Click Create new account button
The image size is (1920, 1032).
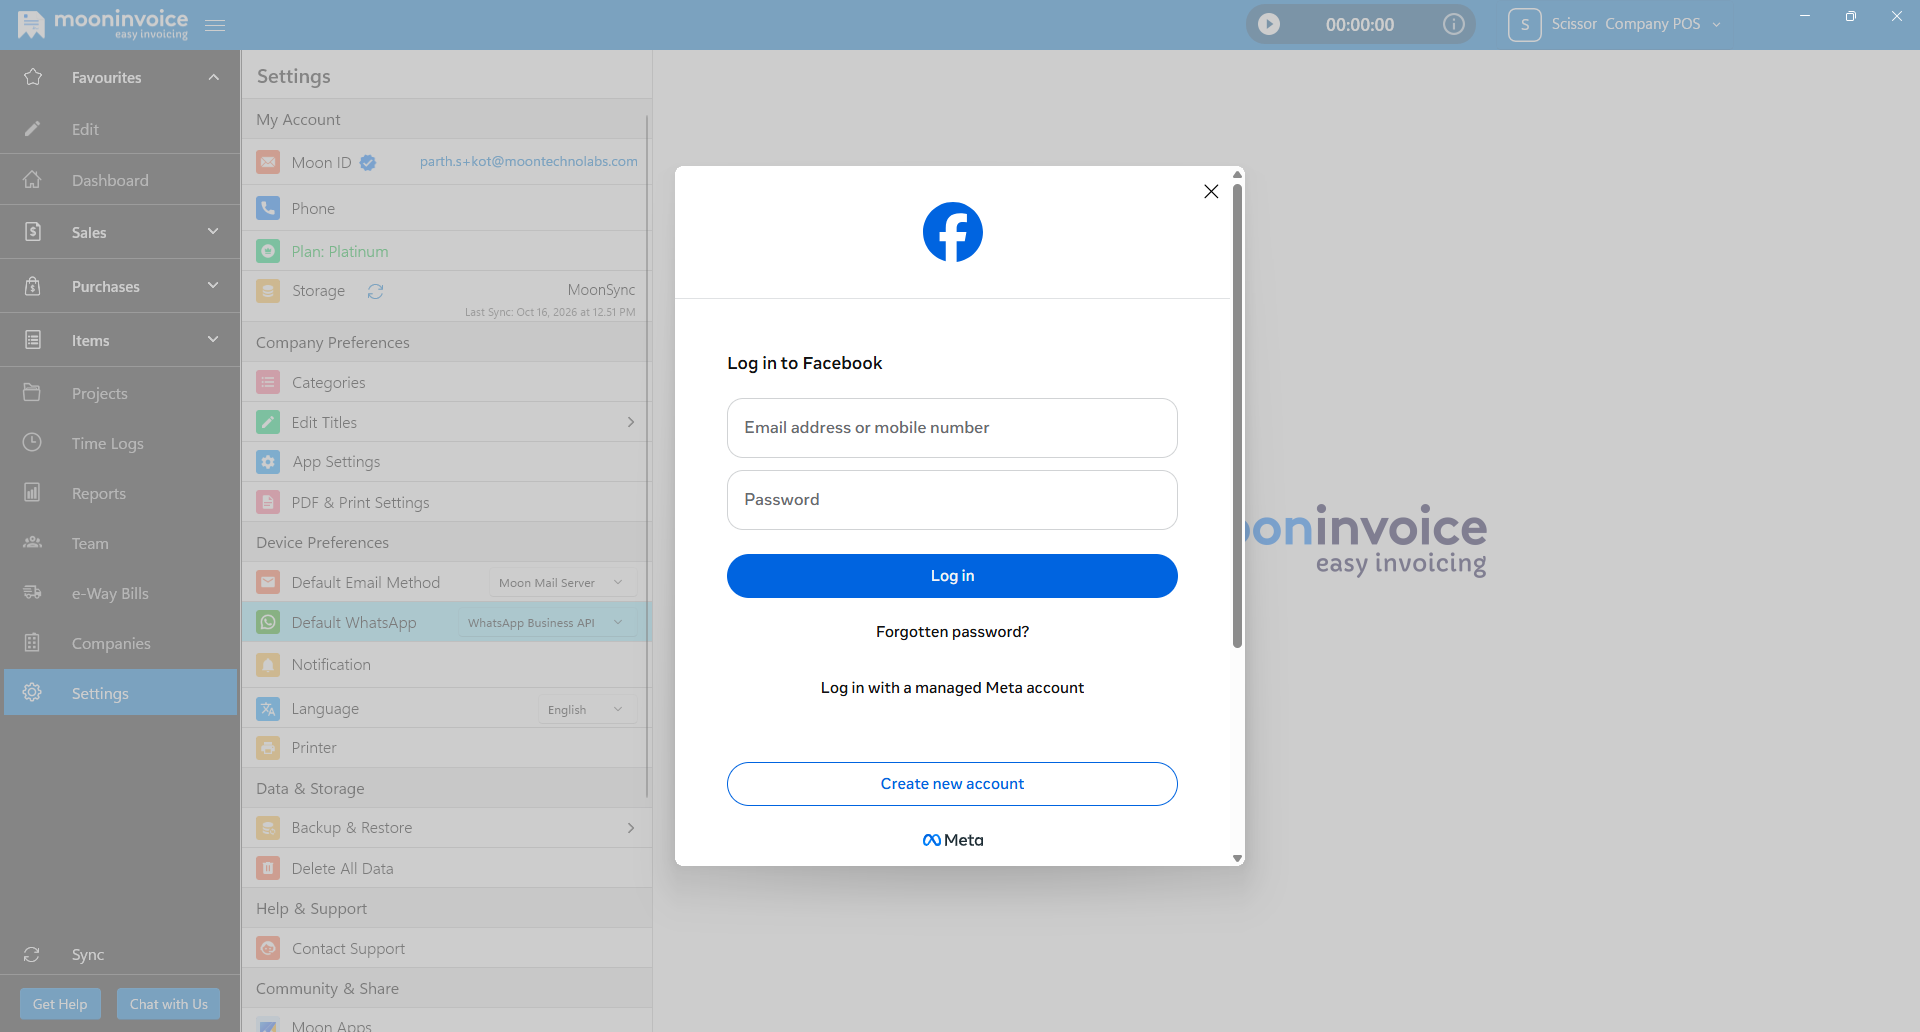pos(952,784)
